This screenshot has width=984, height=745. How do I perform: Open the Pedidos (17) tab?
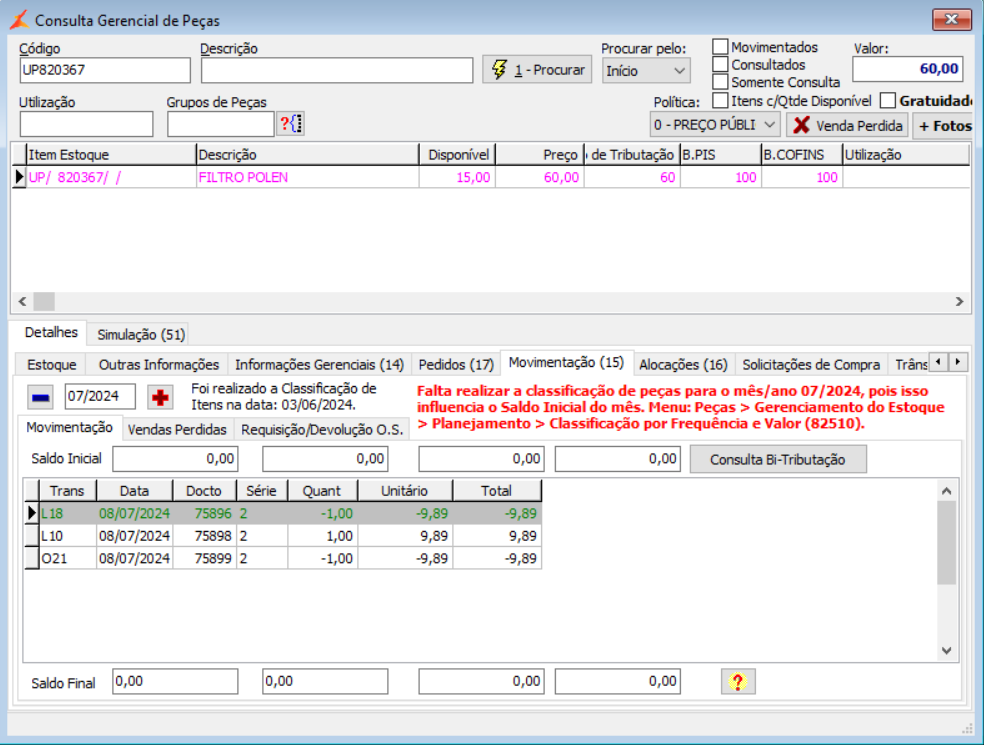click(x=456, y=365)
